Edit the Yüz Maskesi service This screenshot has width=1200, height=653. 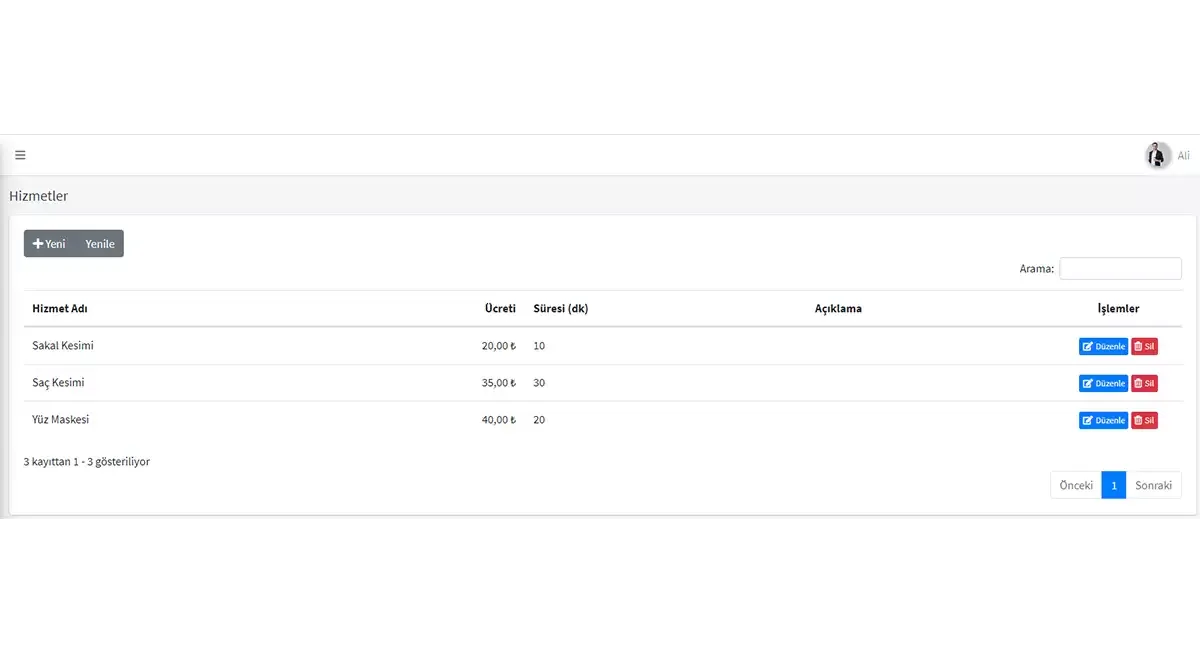tap(1103, 421)
